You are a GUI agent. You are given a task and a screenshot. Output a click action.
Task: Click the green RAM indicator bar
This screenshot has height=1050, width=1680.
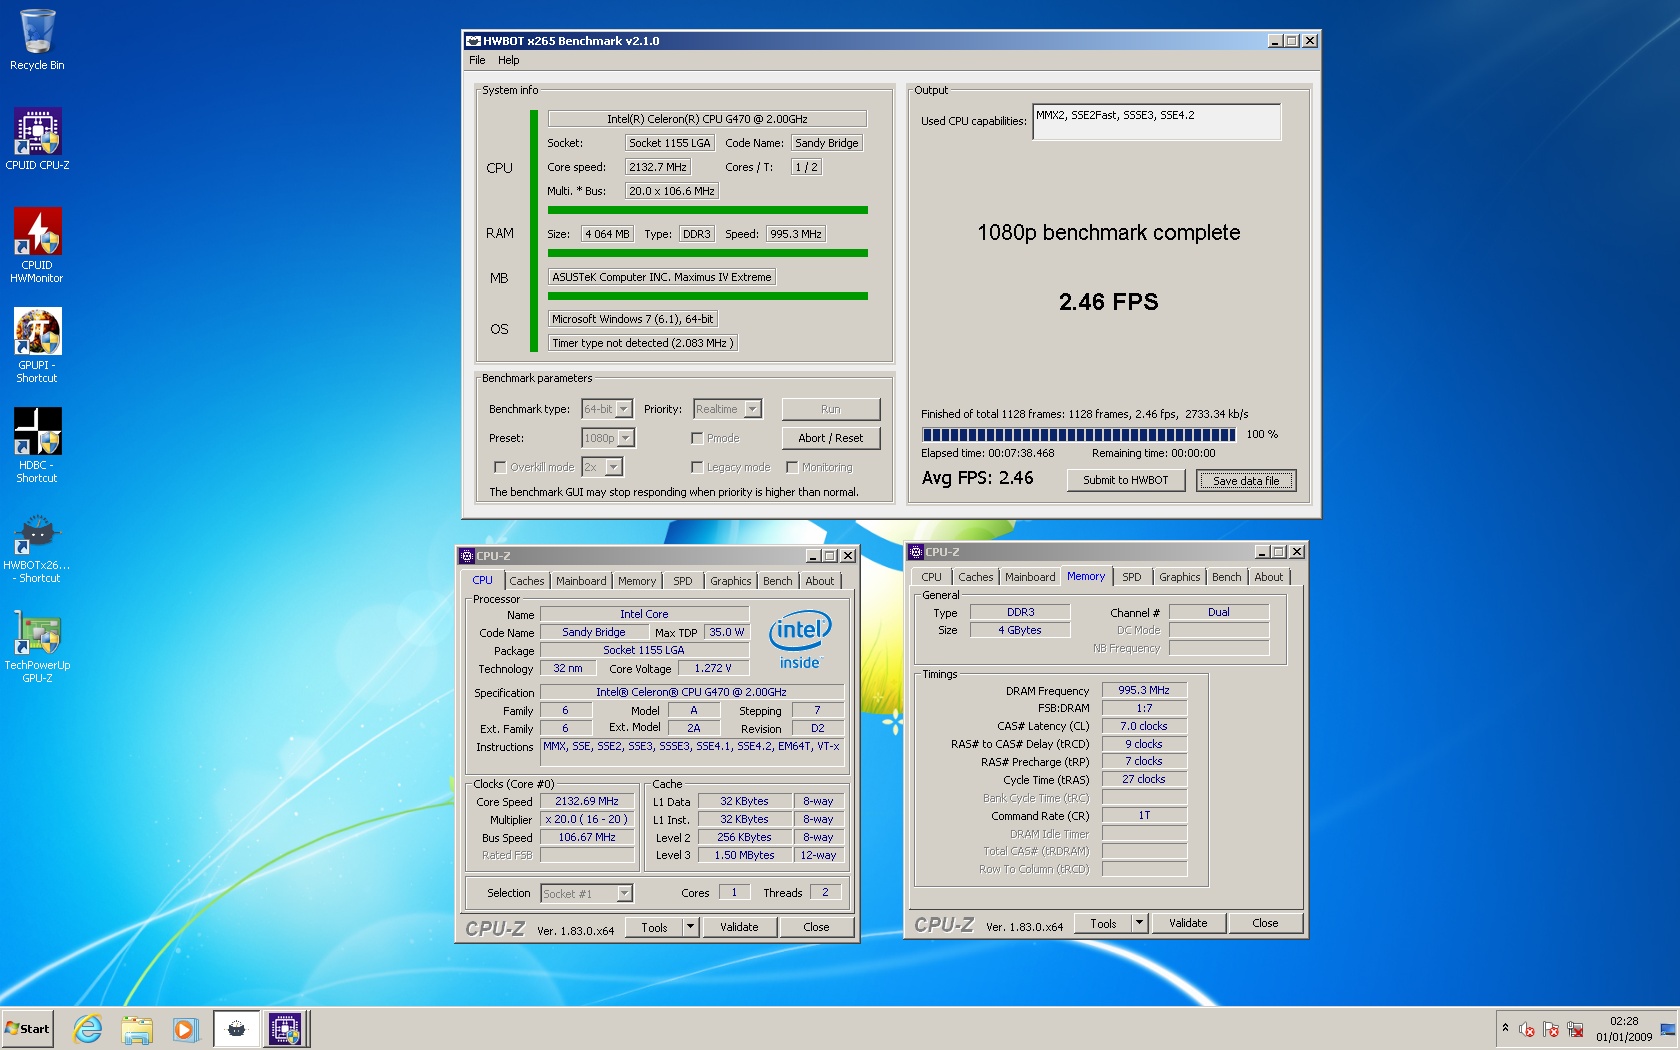coord(707,253)
